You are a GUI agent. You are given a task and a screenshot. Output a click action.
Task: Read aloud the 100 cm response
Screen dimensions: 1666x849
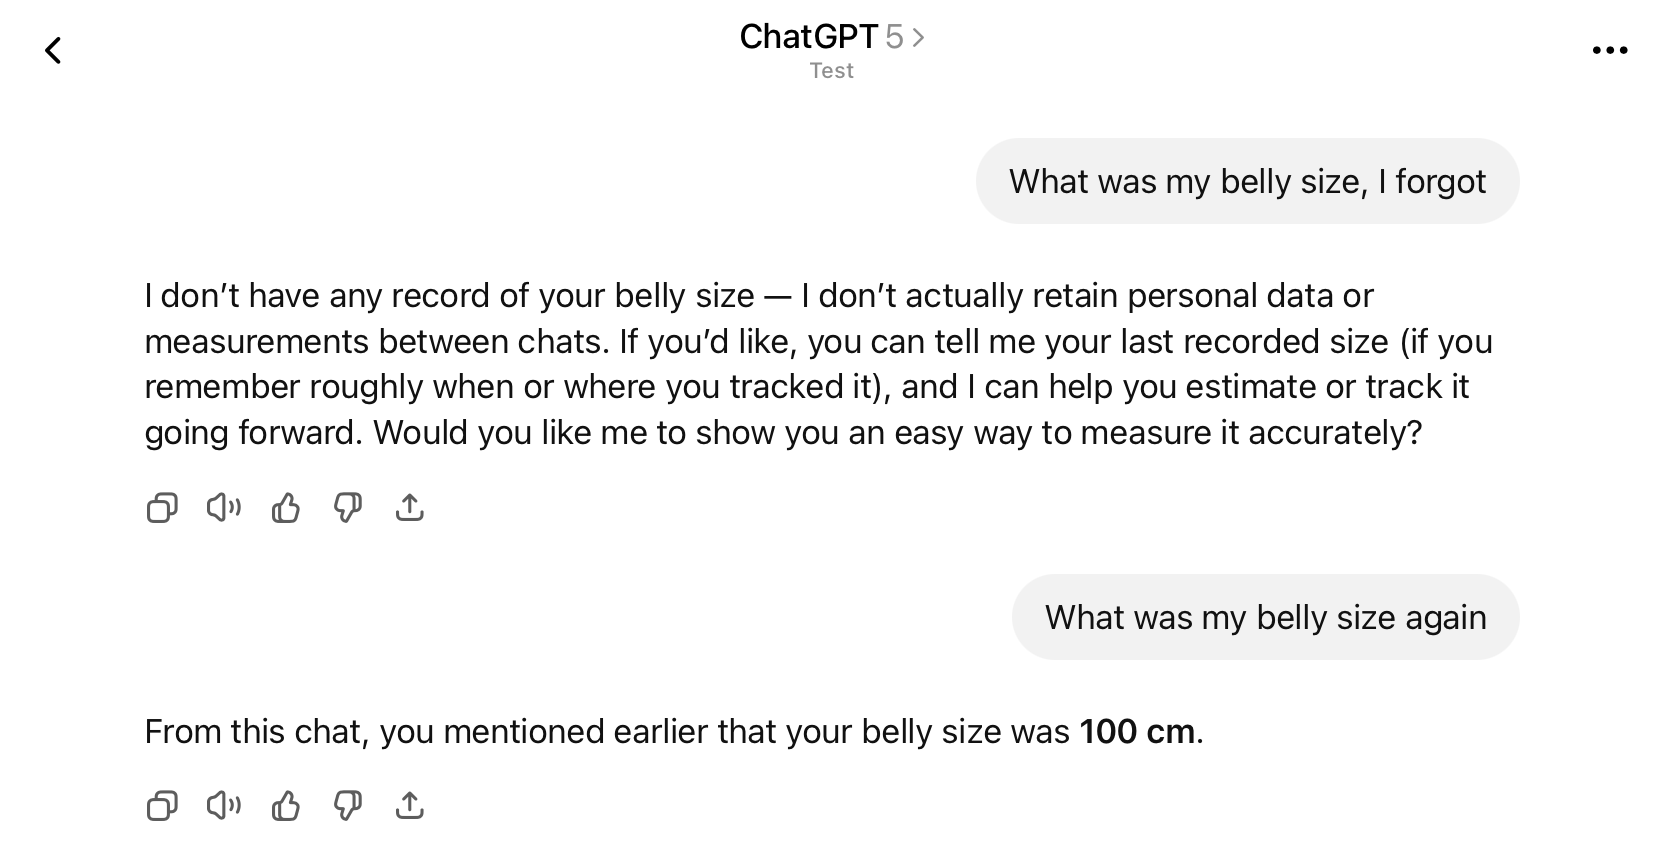tap(224, 805)
